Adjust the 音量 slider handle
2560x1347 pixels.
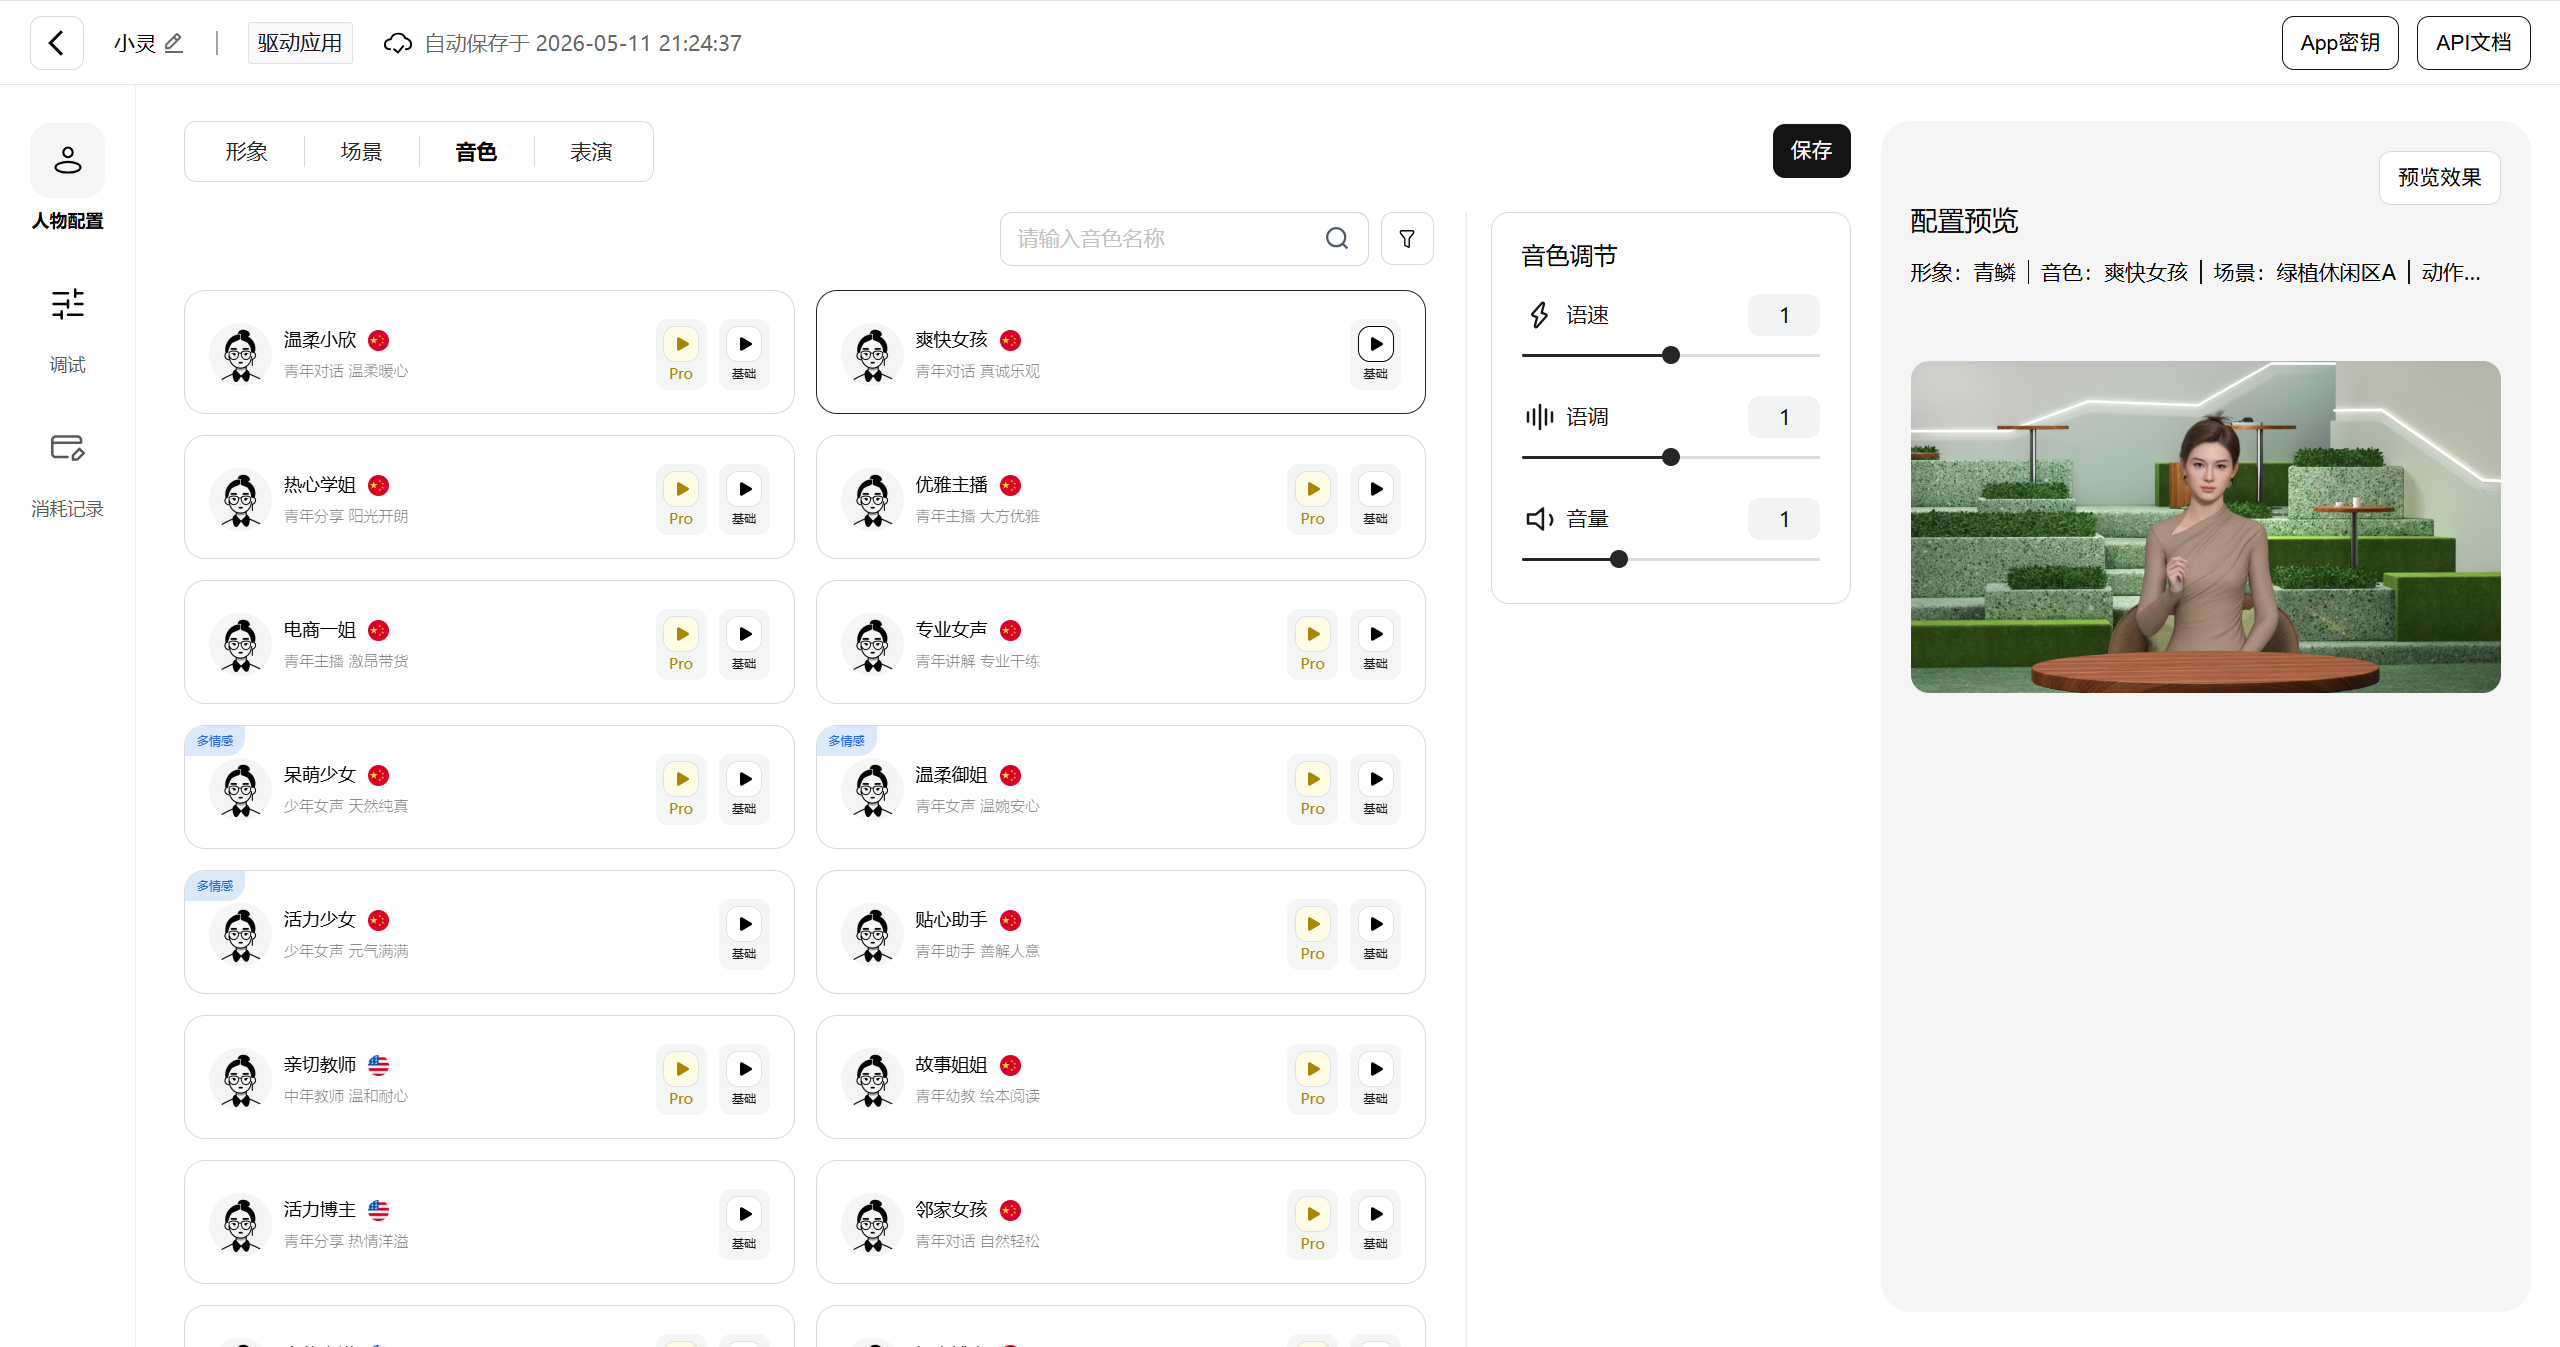pyautogui.click(x=1619, y=559)
